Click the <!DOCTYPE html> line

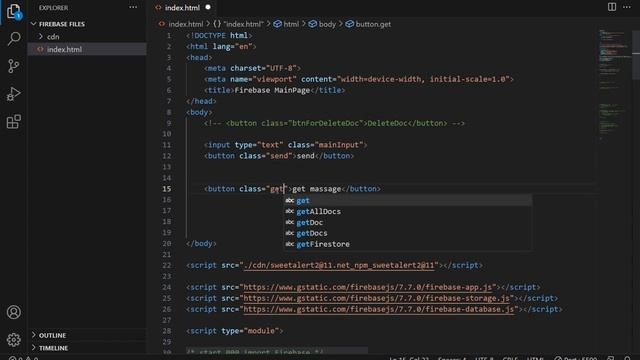(x=219, y=36)
